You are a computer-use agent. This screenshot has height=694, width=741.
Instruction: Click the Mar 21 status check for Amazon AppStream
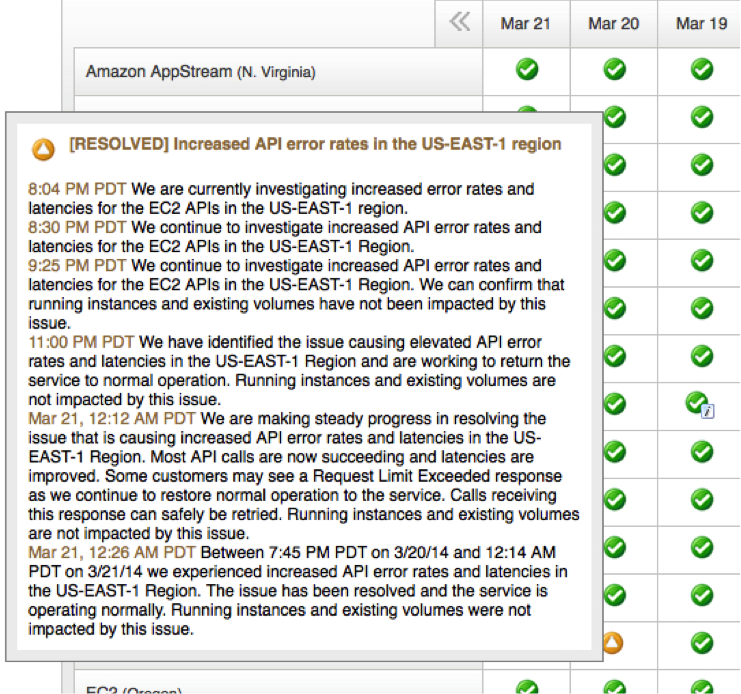click(527, 69)
